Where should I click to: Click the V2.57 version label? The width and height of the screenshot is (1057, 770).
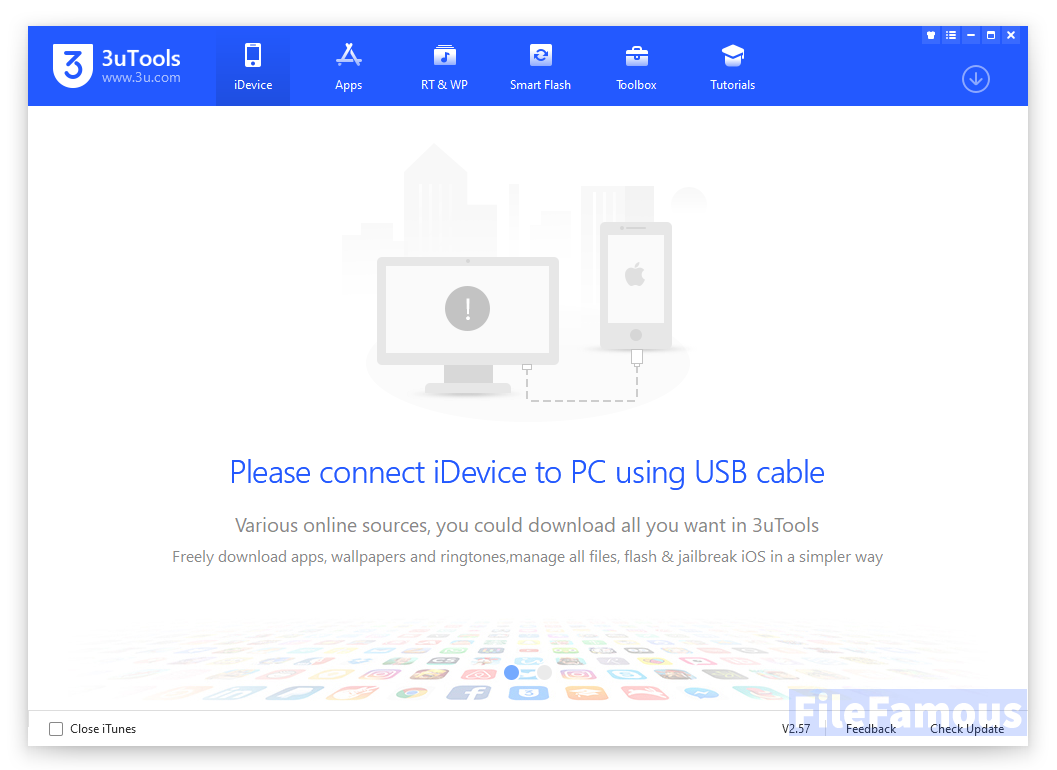(x=796, y=729)
